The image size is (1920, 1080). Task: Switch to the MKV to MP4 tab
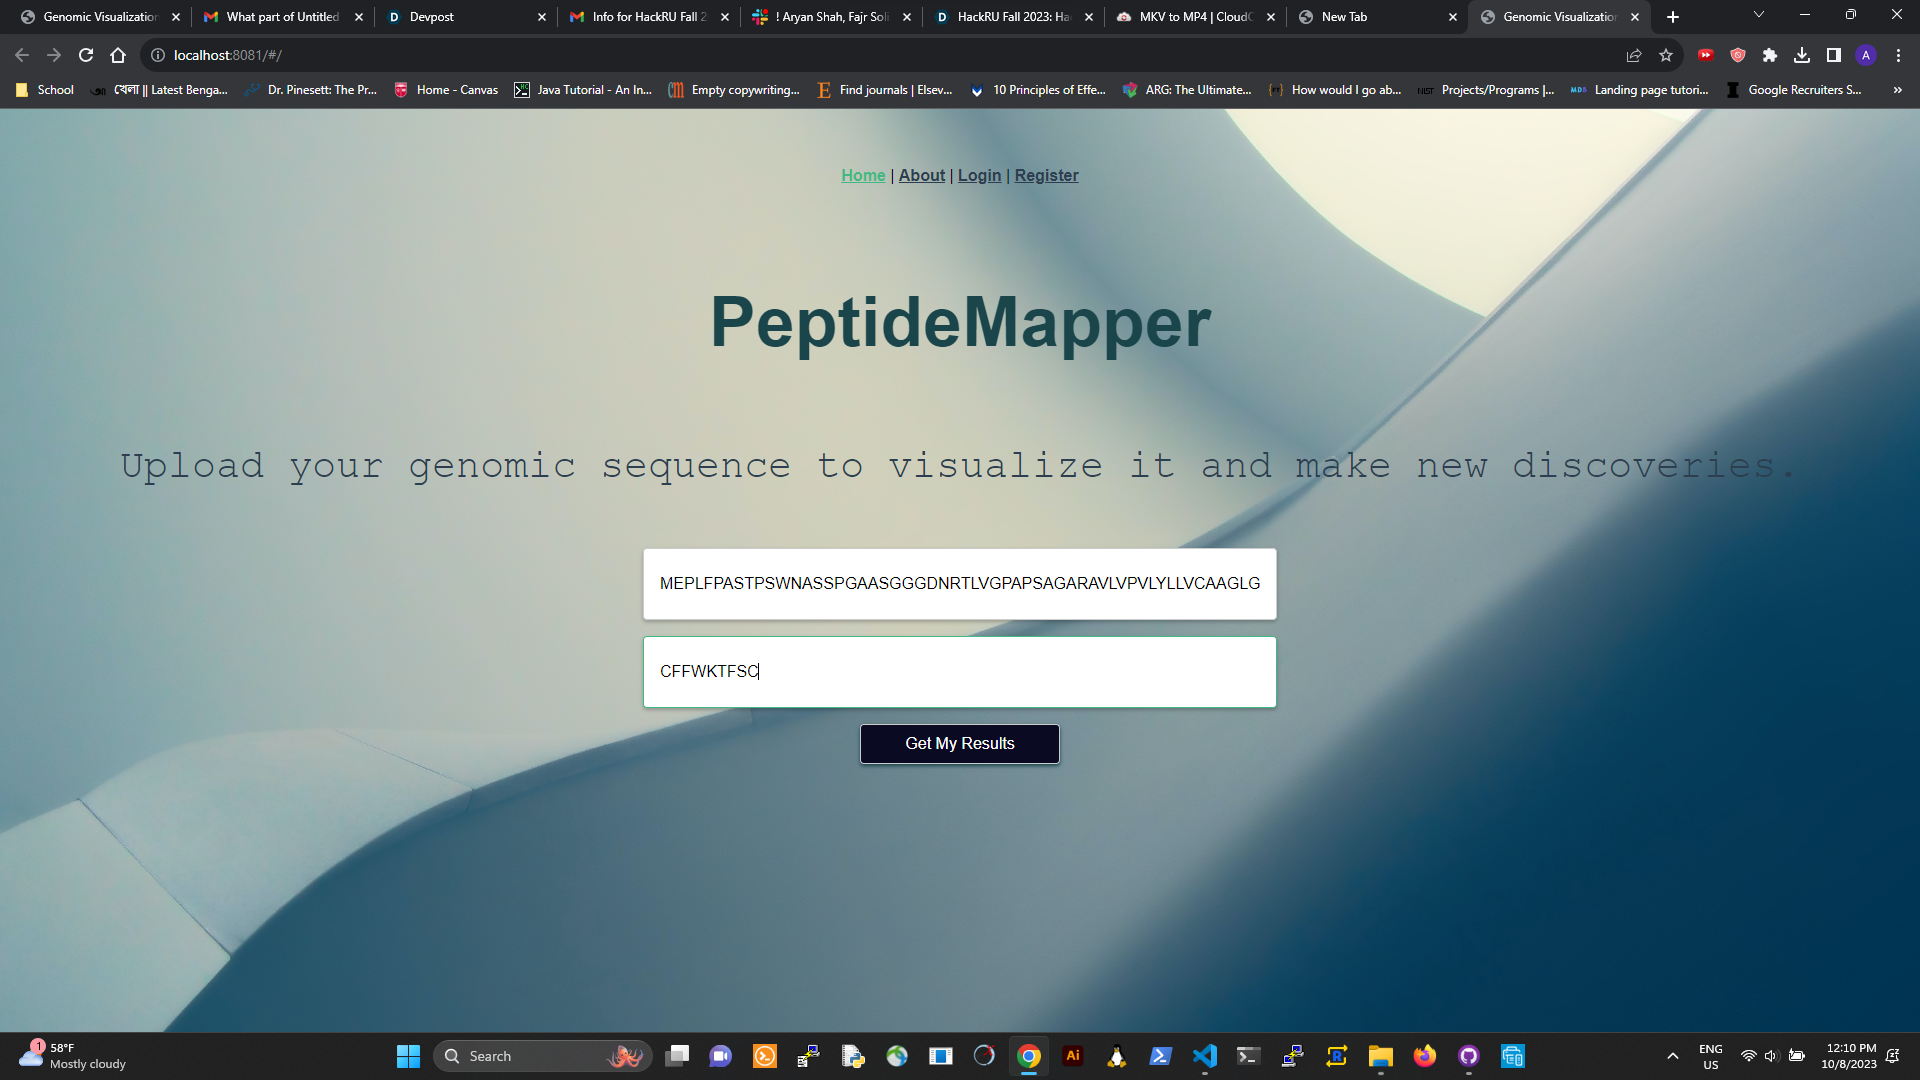[x=1195, y=17]
